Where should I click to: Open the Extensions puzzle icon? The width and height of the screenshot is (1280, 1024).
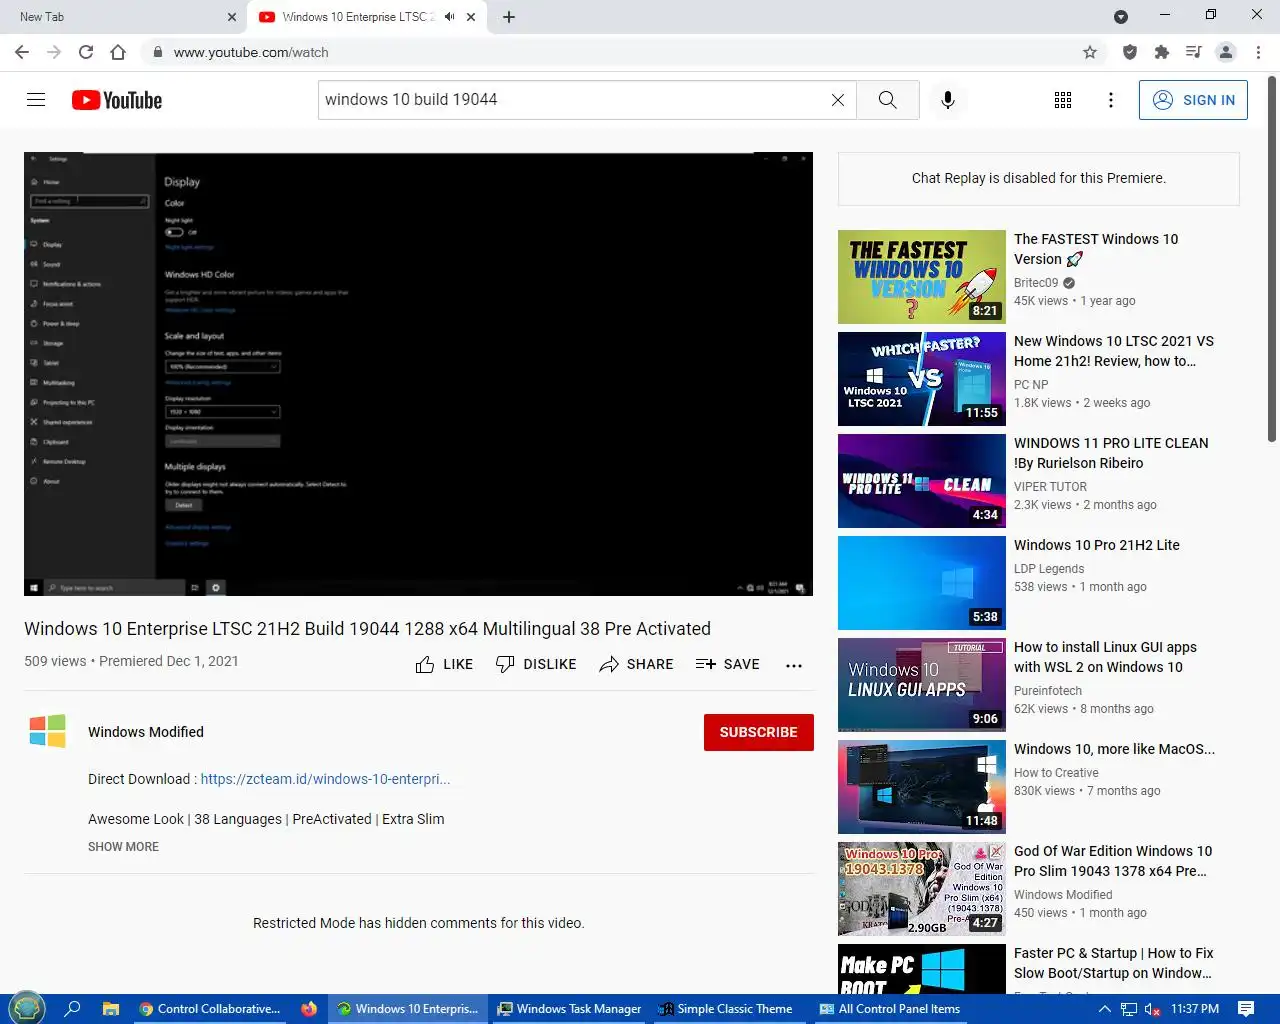(x=1162, y=52)
